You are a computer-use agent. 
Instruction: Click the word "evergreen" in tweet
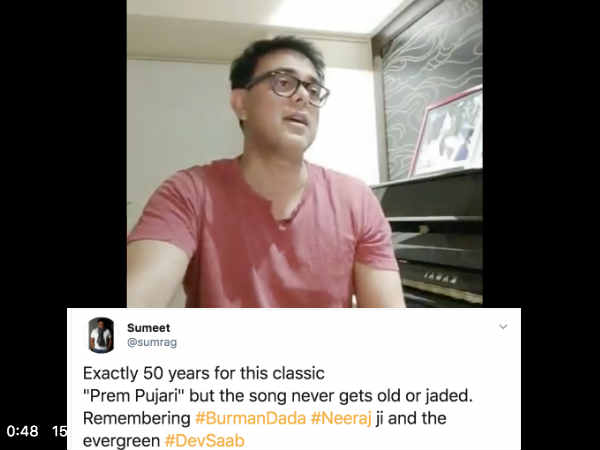coord(121,441)
